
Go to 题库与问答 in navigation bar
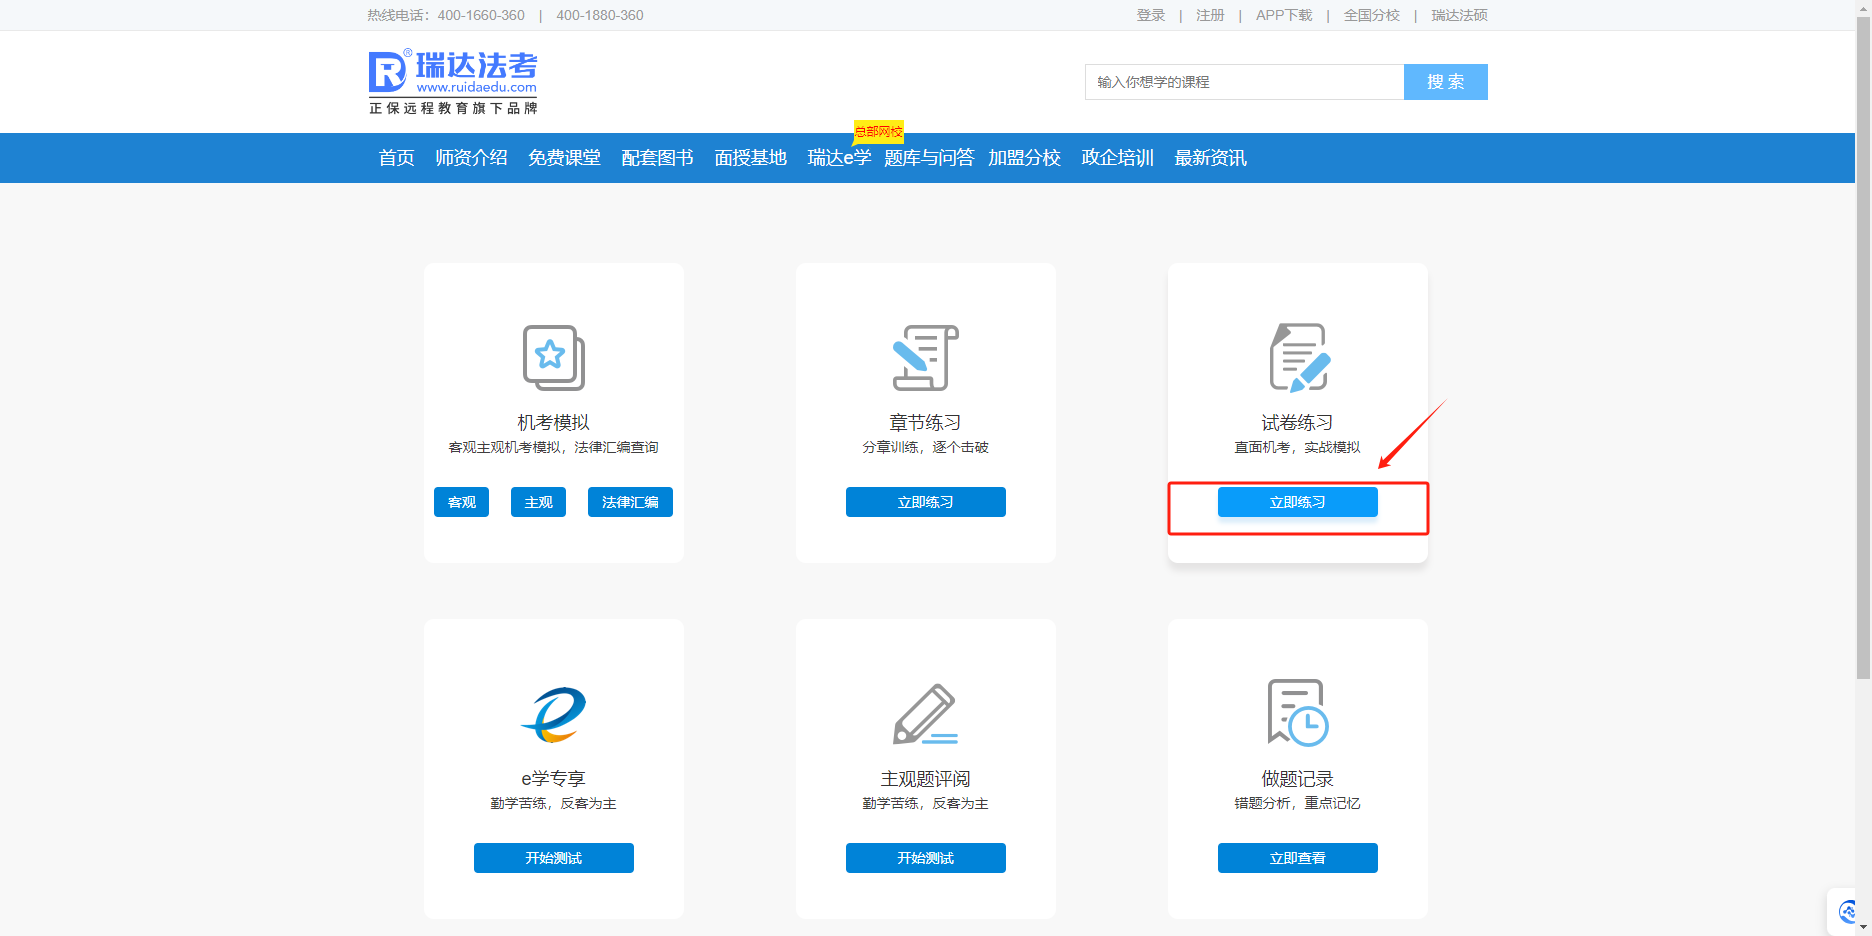click(928, 158)
